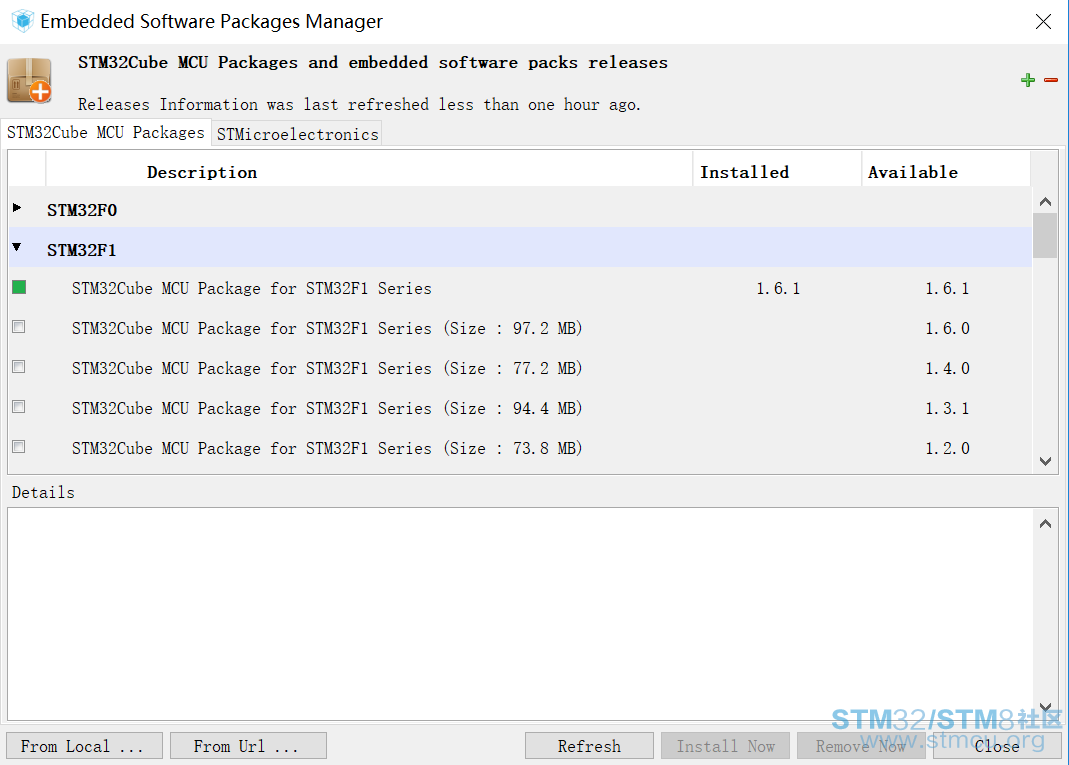The width and height of the screenshot is (1069, 765).
Task: Switch to STM32Cube MCU Packages tab
Action: 106,132
